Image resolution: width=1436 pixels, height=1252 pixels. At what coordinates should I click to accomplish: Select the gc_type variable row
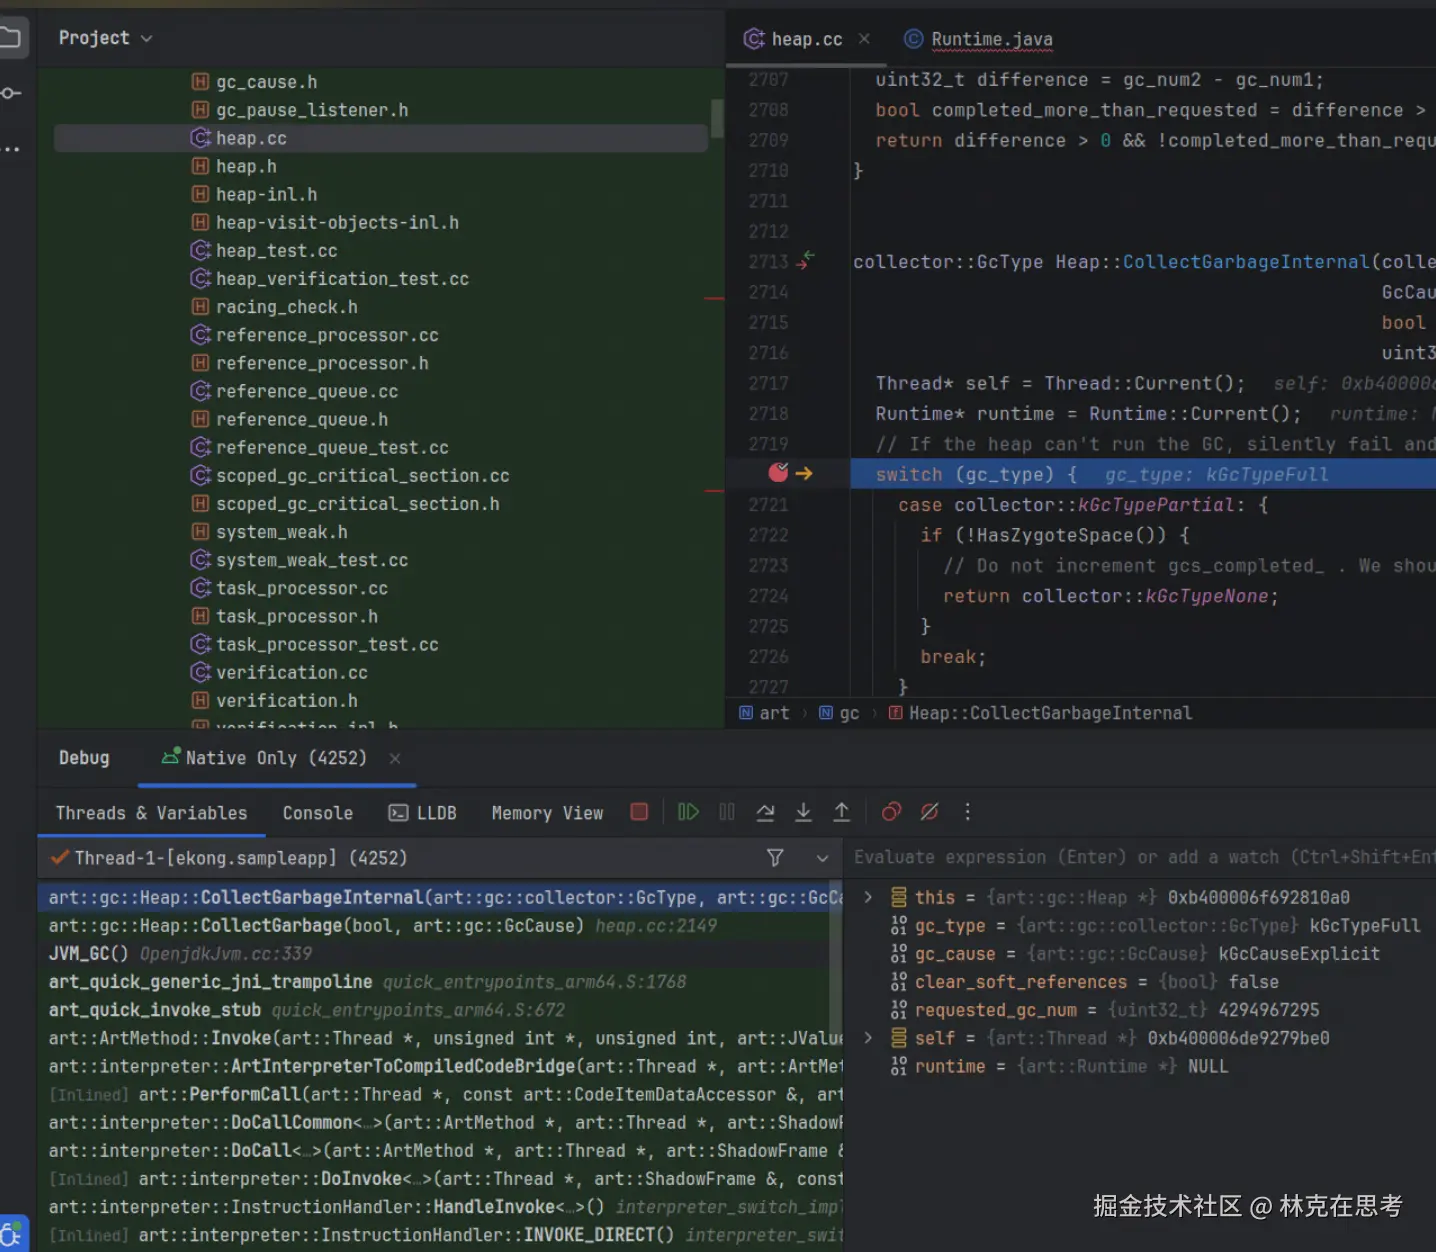click(1141, 926)
